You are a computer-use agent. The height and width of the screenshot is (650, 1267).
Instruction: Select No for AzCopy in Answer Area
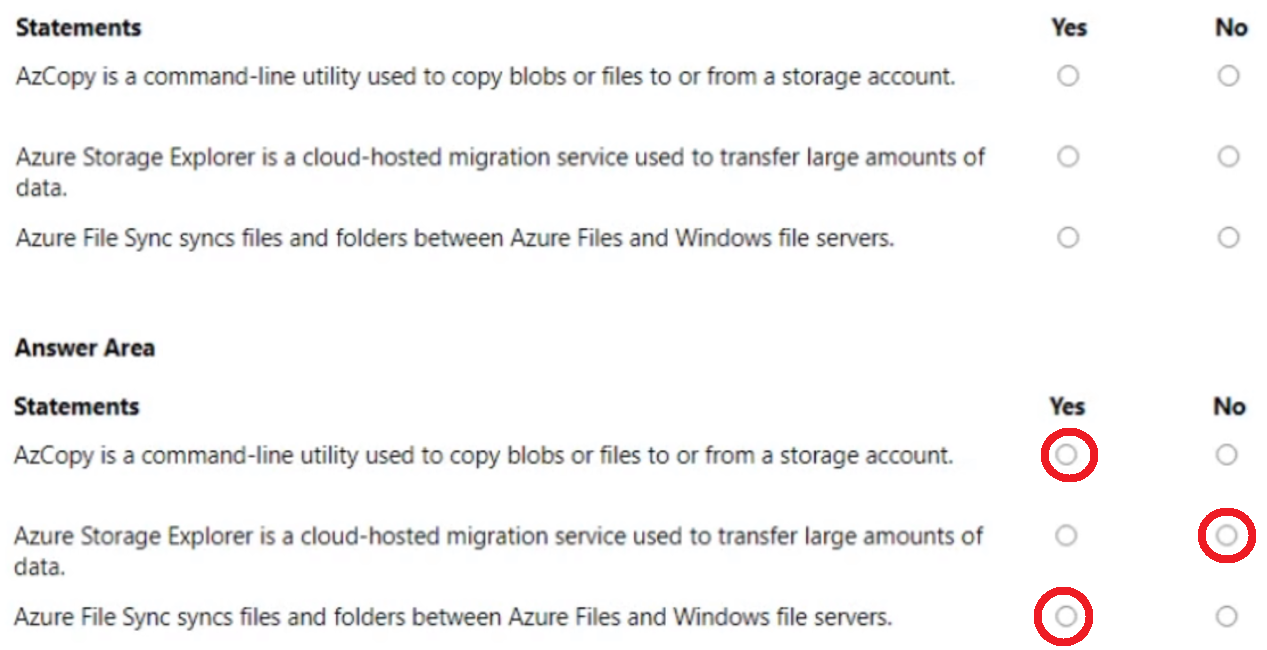pos(1227,455)
